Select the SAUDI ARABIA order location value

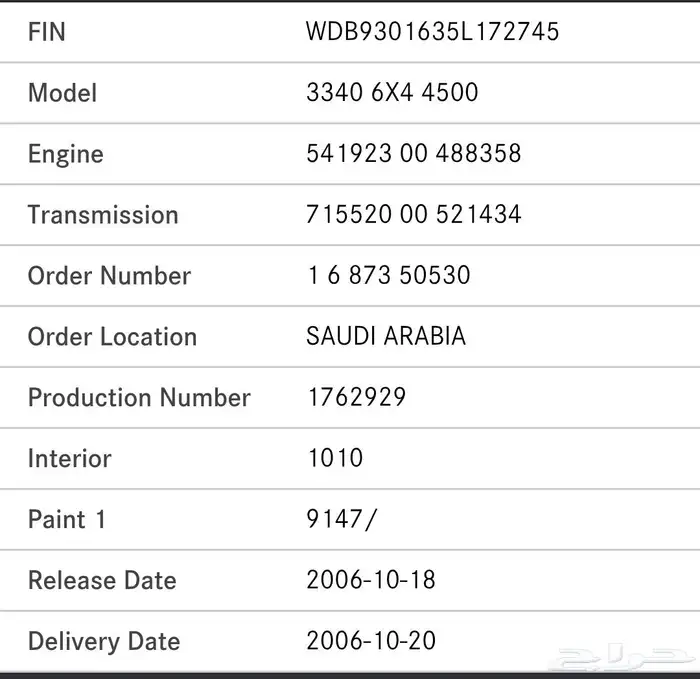point(386,337)
